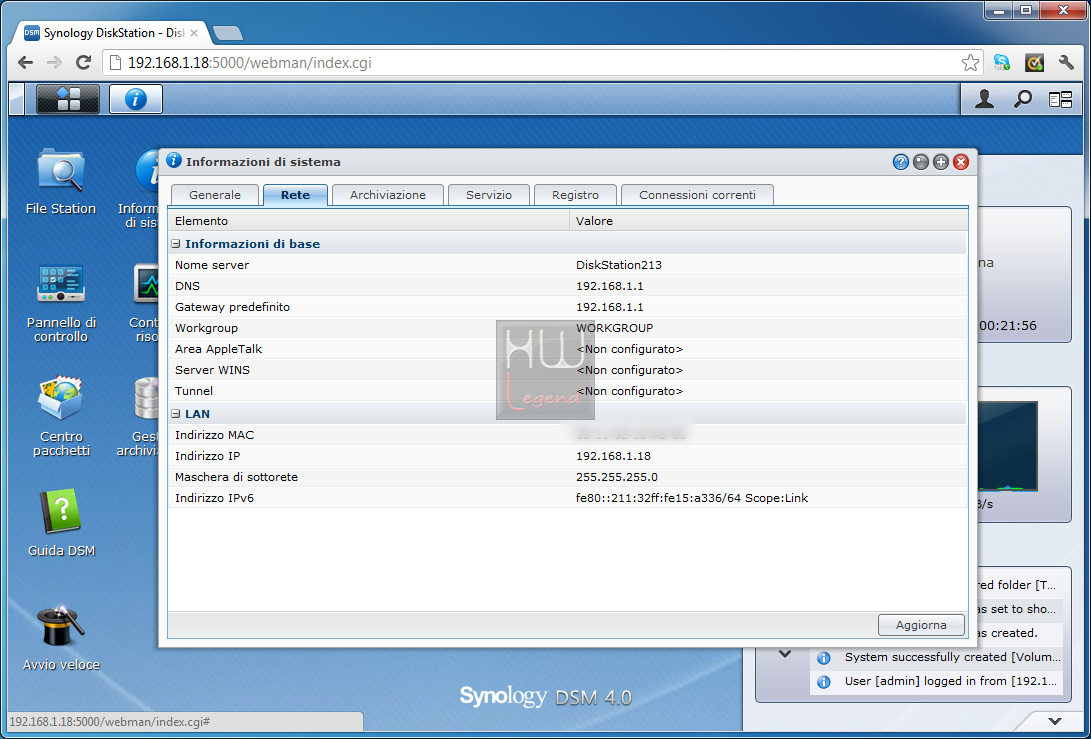1091x739 pixels.
Task: Expand the log widget chevron
Action: point(785,654)
